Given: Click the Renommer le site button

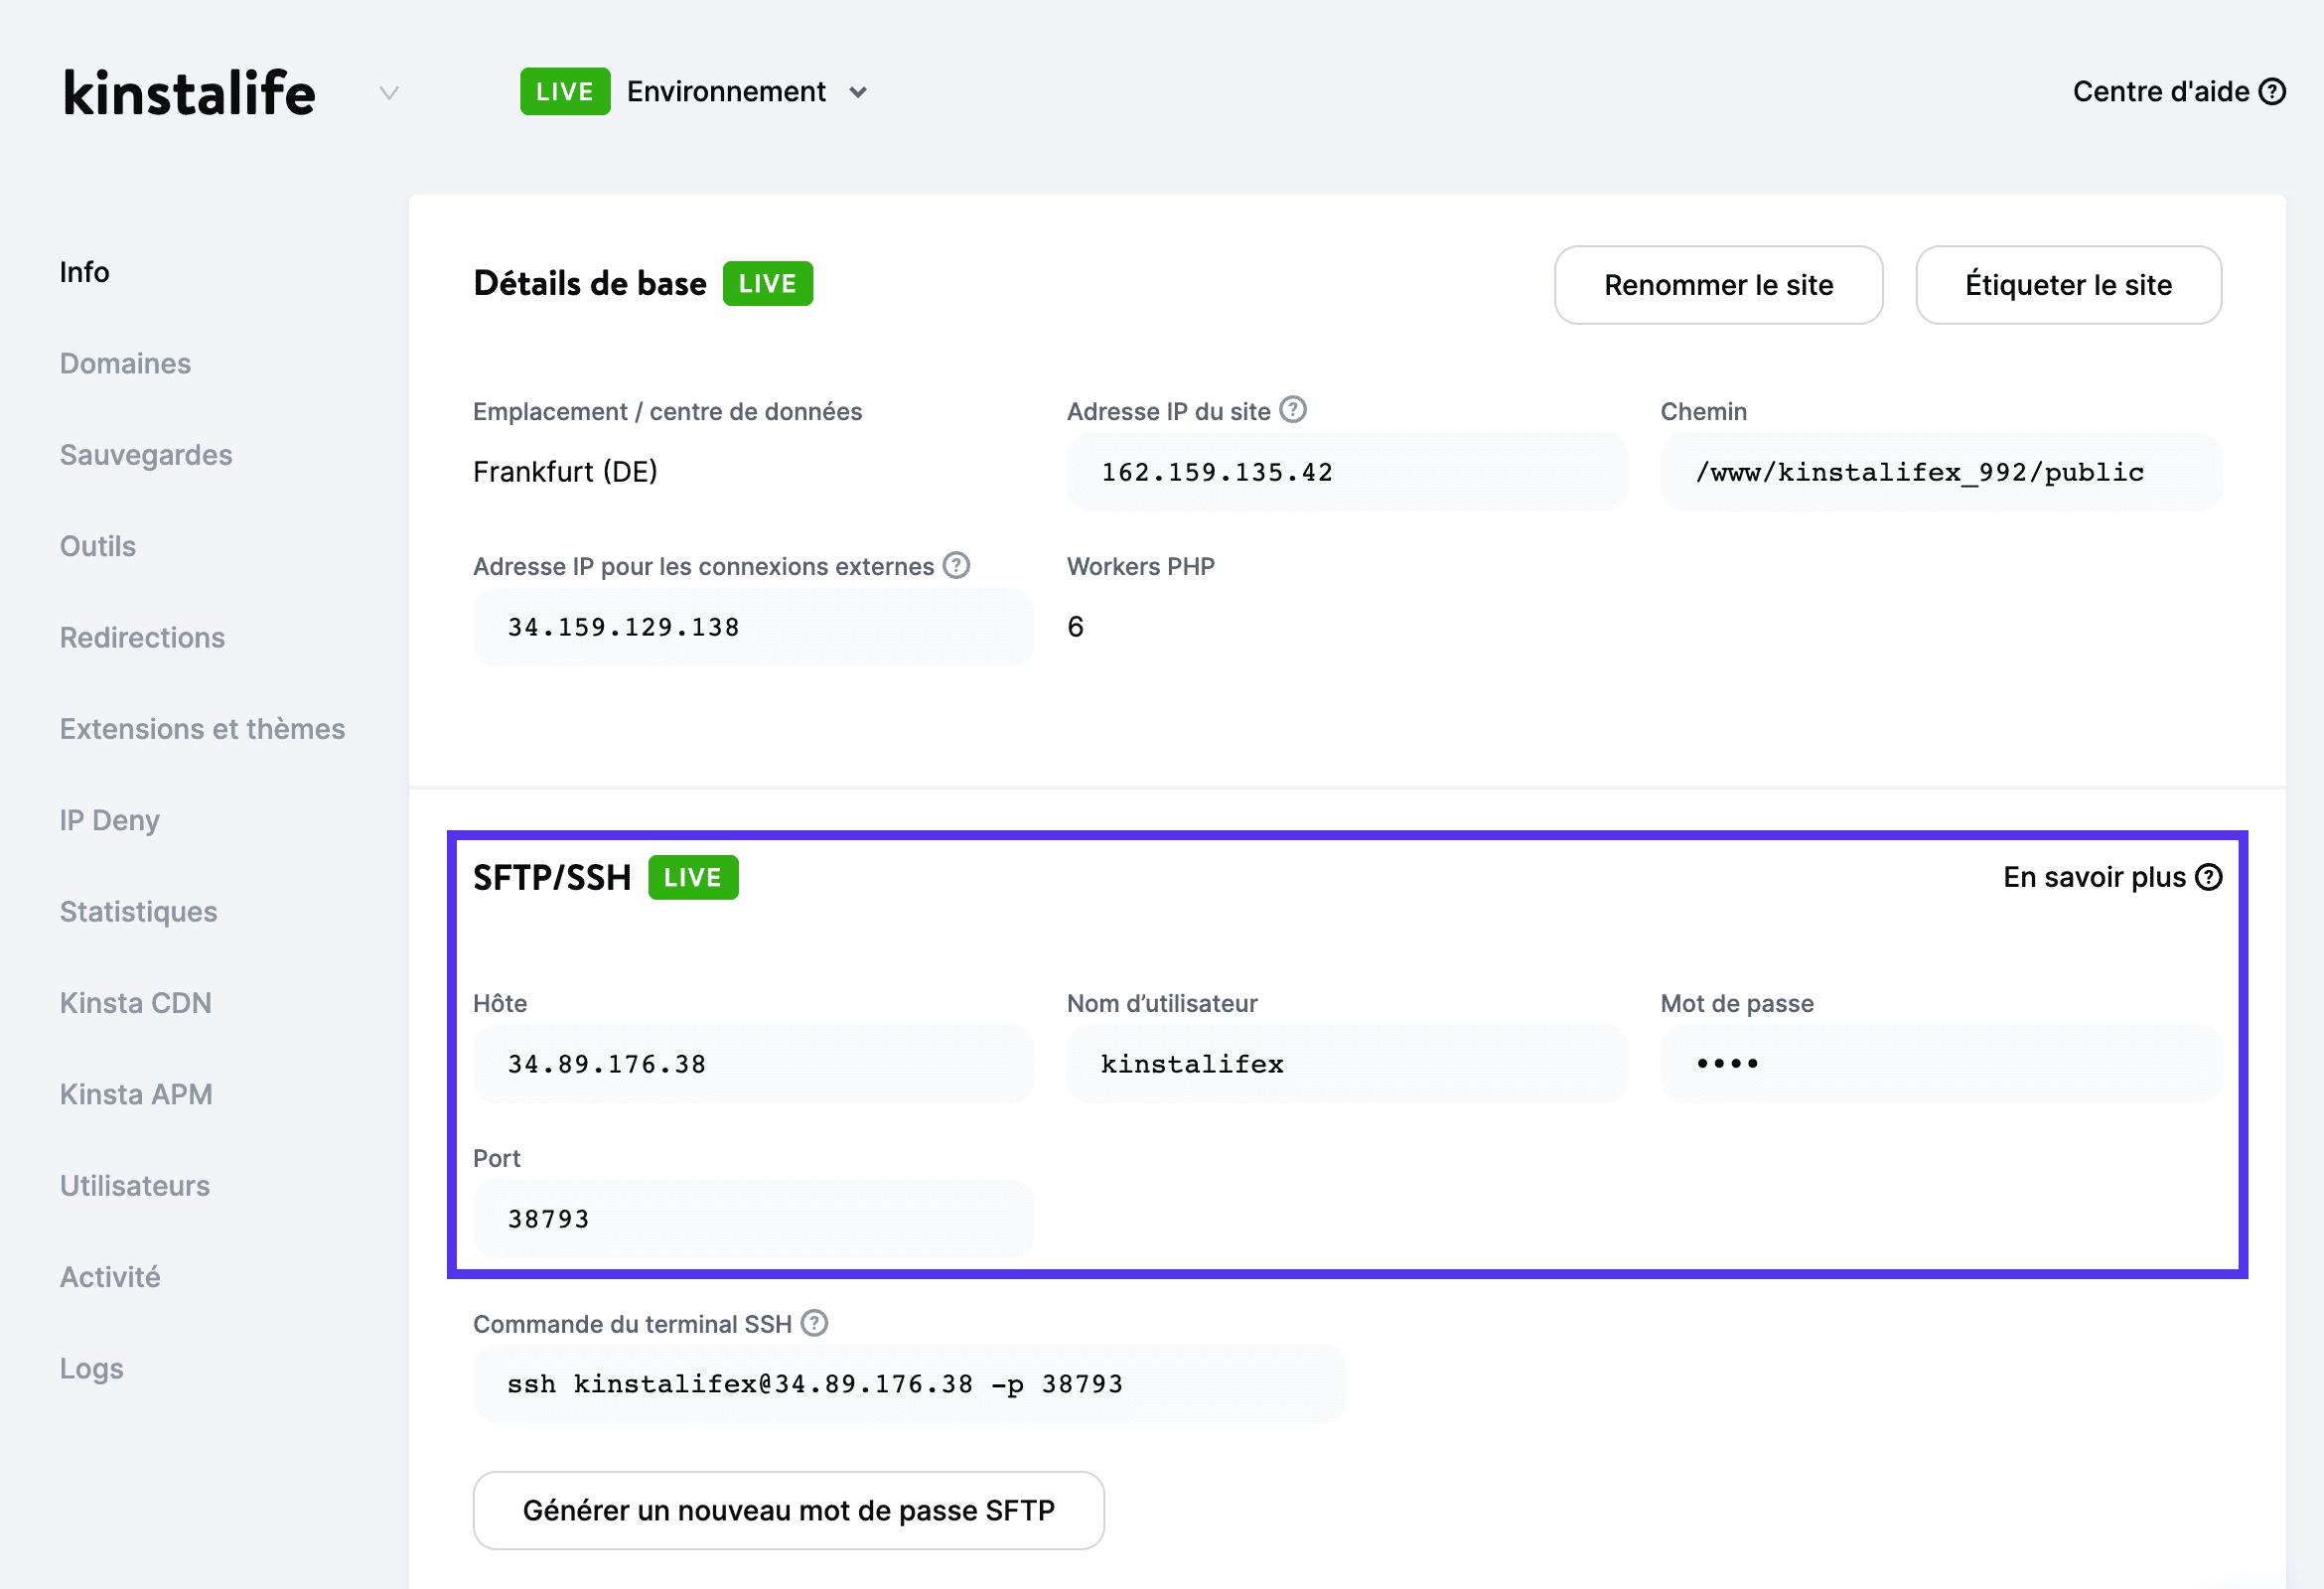Looking at the screenshot, I should (x=1718, y=285).
